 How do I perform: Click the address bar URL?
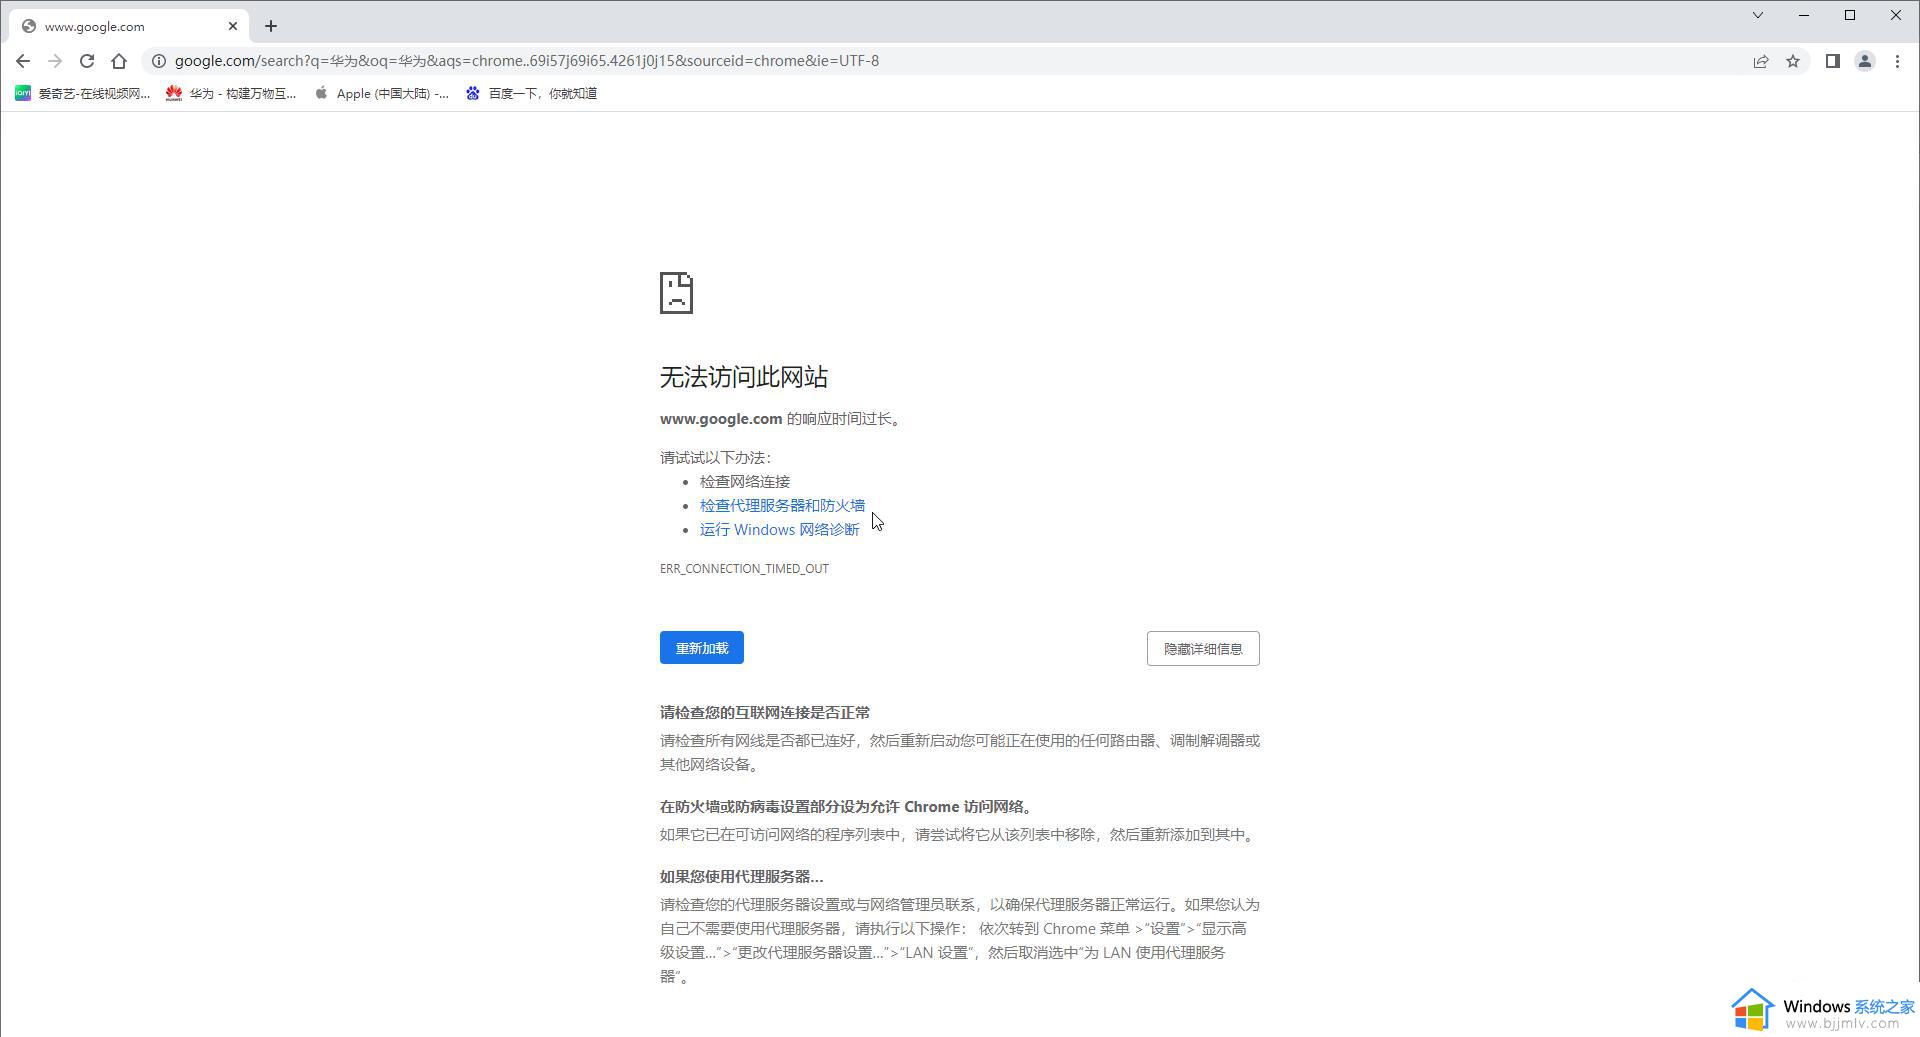pyautogui.click(x=527, y=61)
